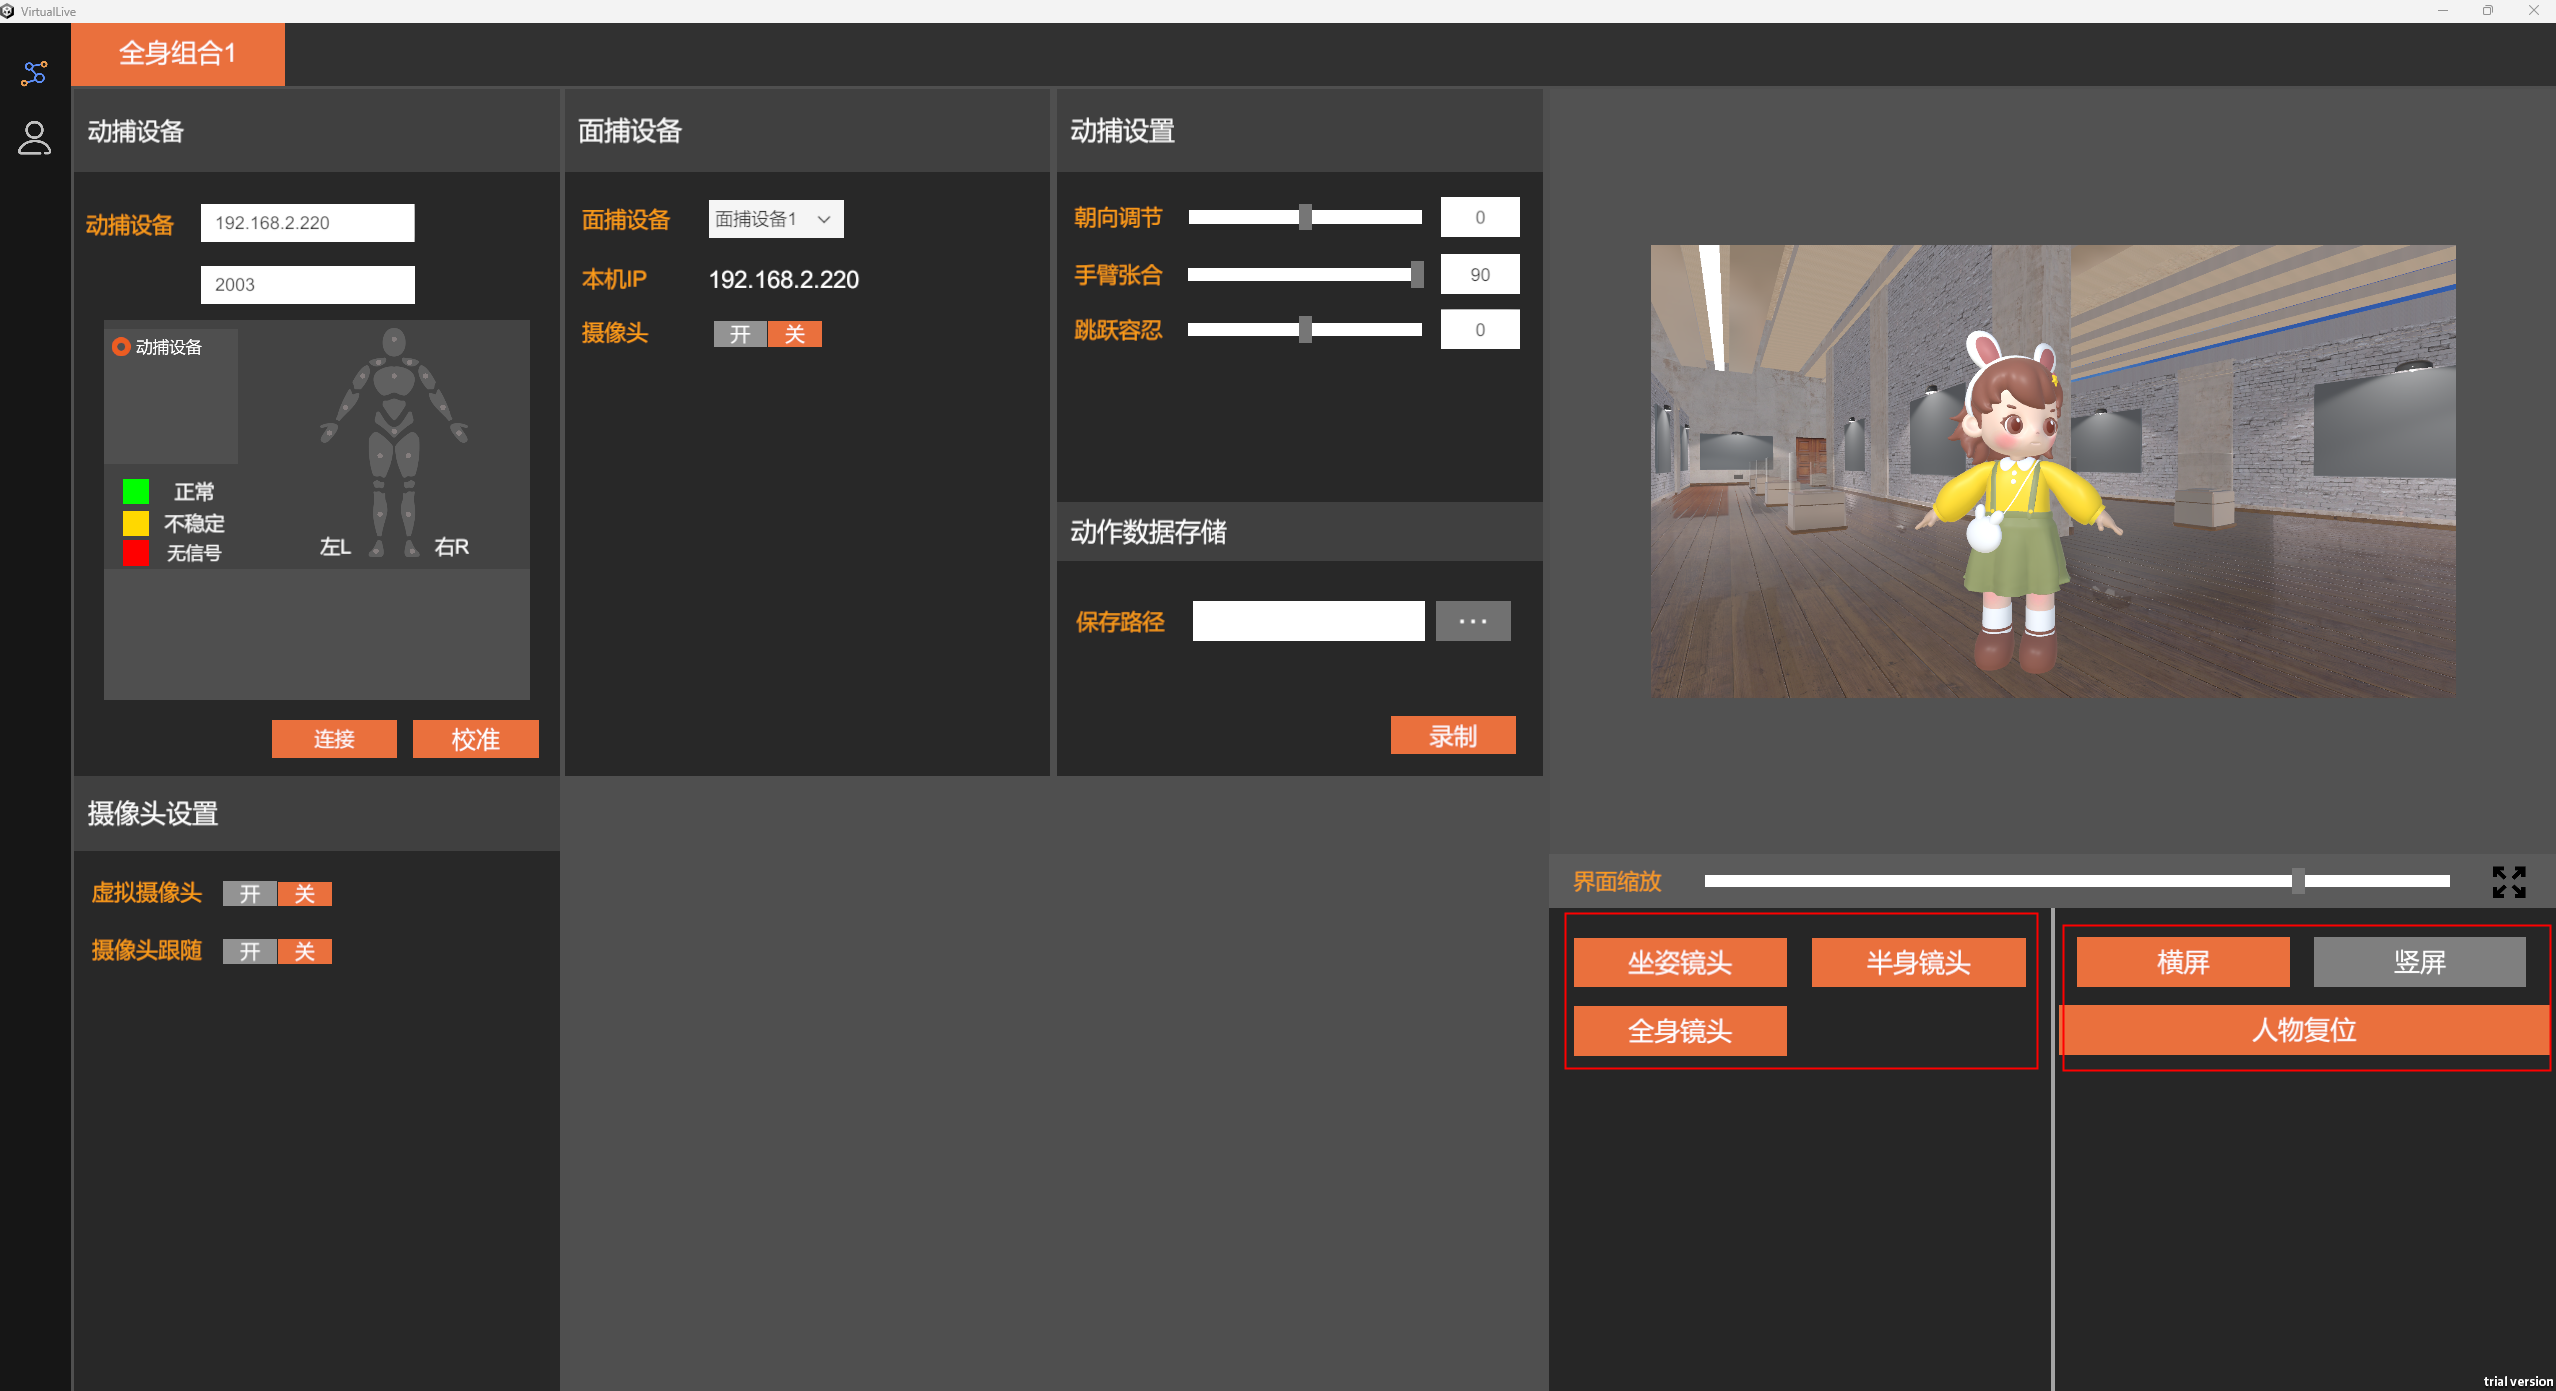Enable the 虚拟摄像头 开 switch
2556x1391 pixels.
point(250,894)
